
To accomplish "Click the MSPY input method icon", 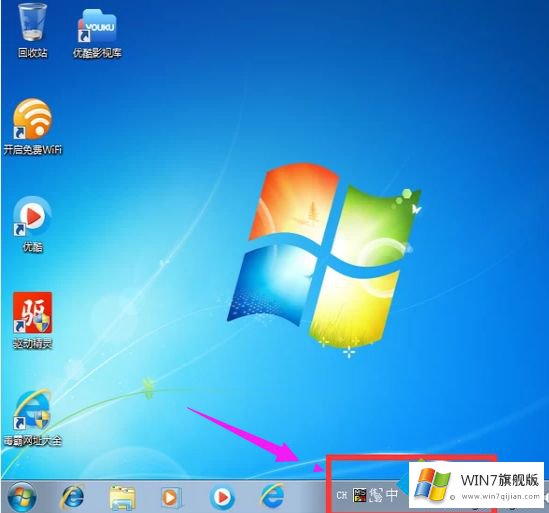I will pyautogui.click(x=360, y=495).
